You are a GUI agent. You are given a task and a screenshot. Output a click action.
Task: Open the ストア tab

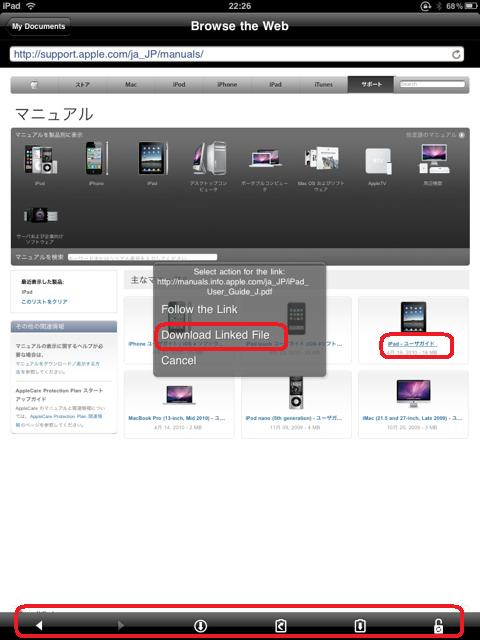pyautogui.click(x=82, y=84)
